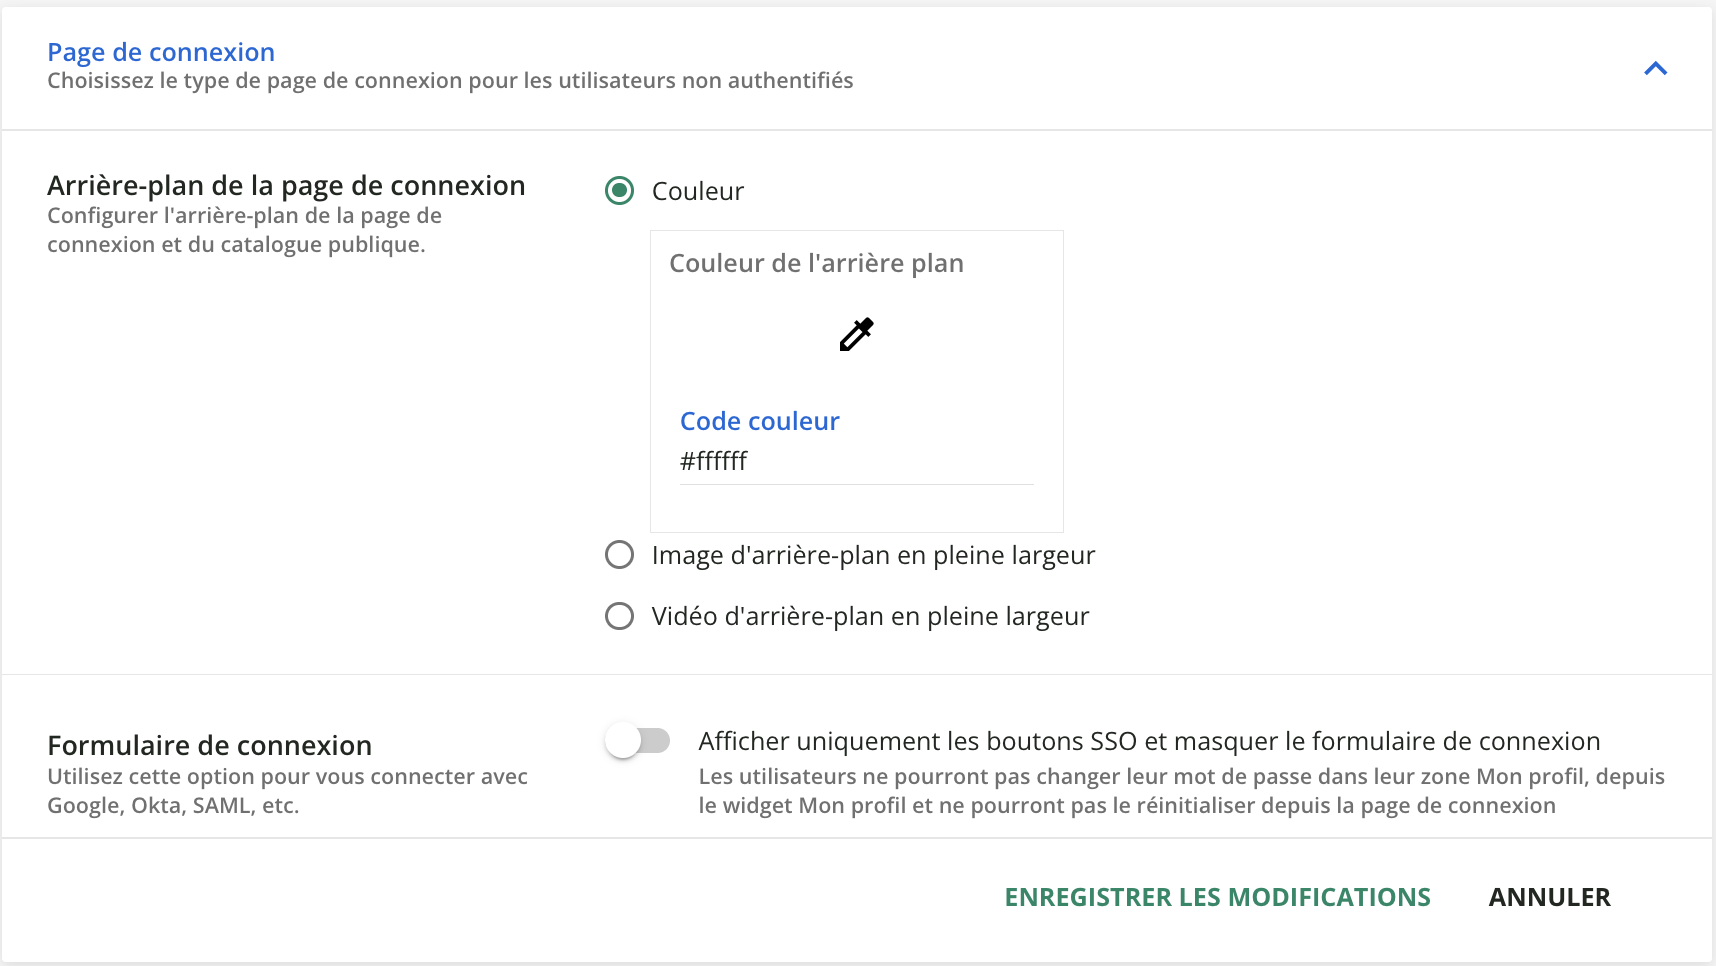
Task: Click the SSO explanation text about Mon profil
Action: pos(1180,790)
